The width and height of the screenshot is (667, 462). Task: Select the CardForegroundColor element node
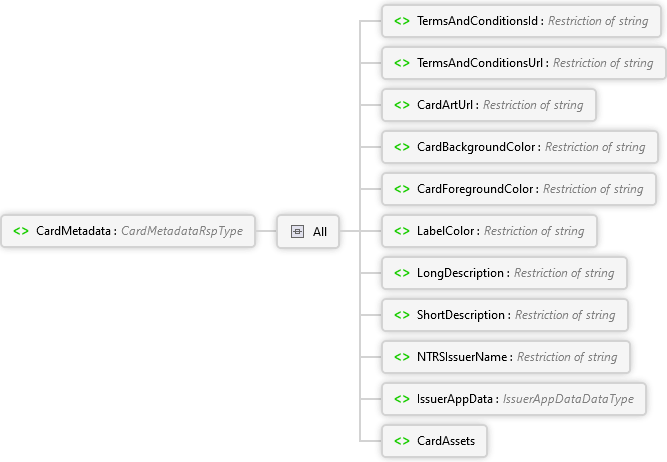(x=519, y=189)
